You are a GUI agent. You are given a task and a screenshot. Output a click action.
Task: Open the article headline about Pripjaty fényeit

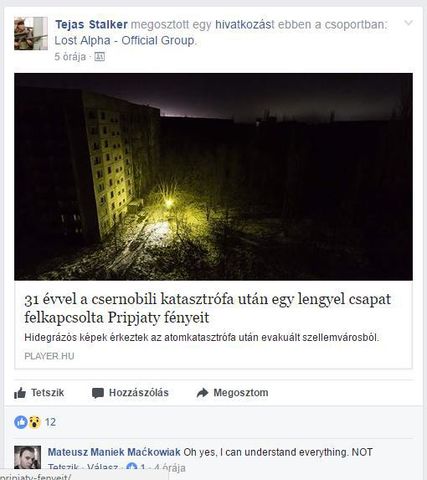[x=207, y=308]
